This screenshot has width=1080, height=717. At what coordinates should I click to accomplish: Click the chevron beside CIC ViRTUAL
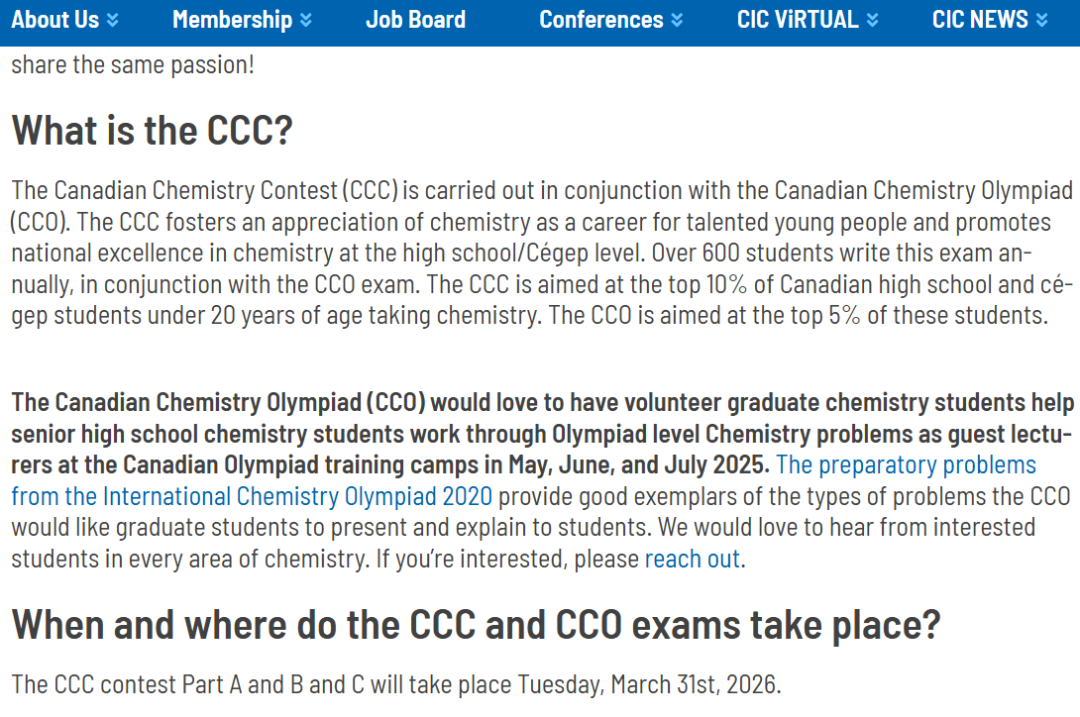[x=872, y=20]
